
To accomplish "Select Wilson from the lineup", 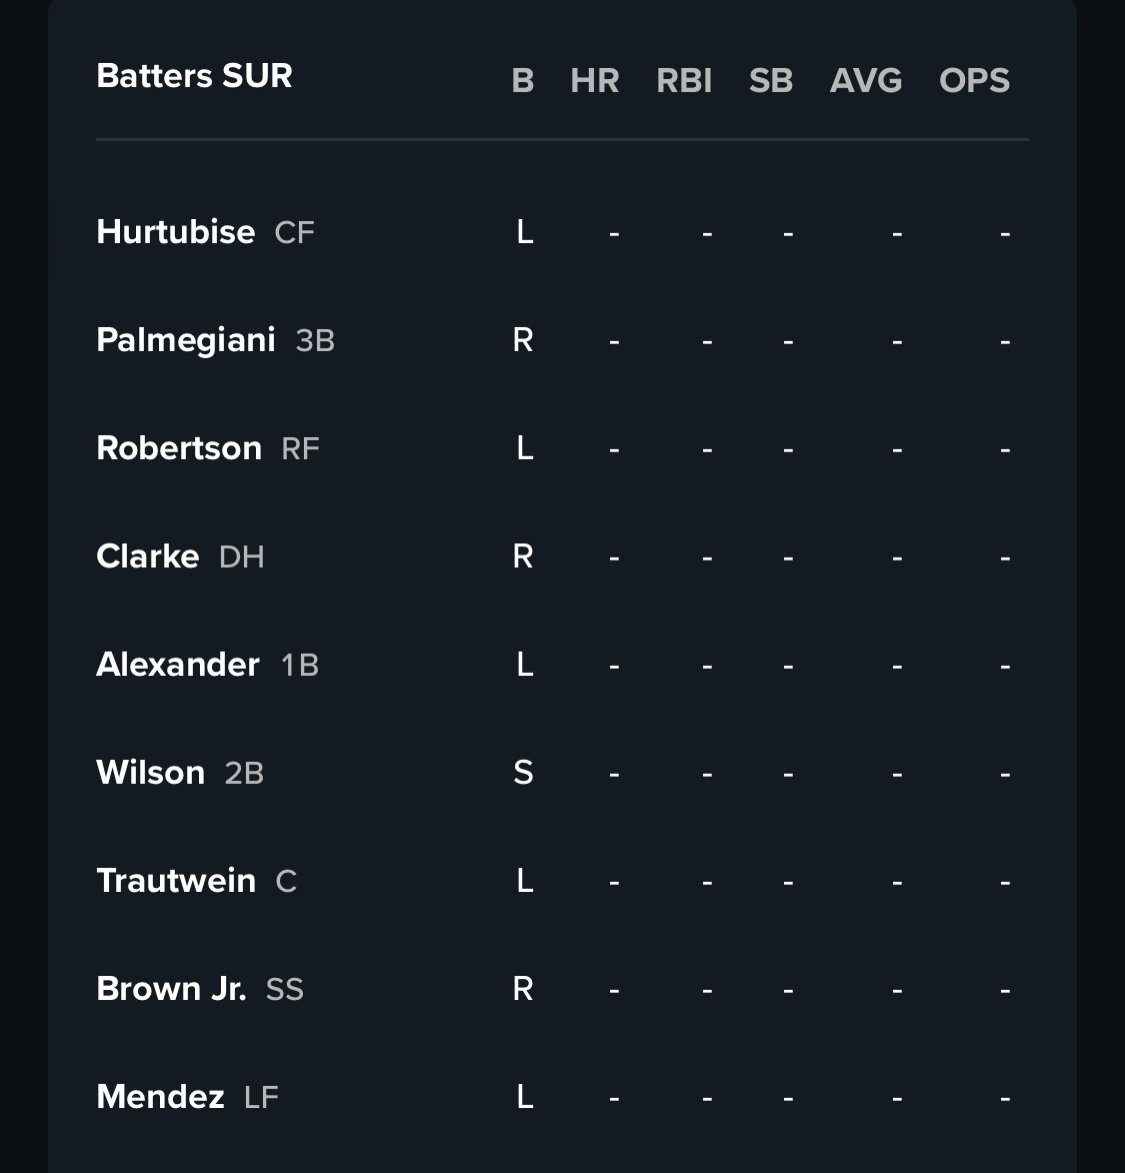I will click(150, 772).
